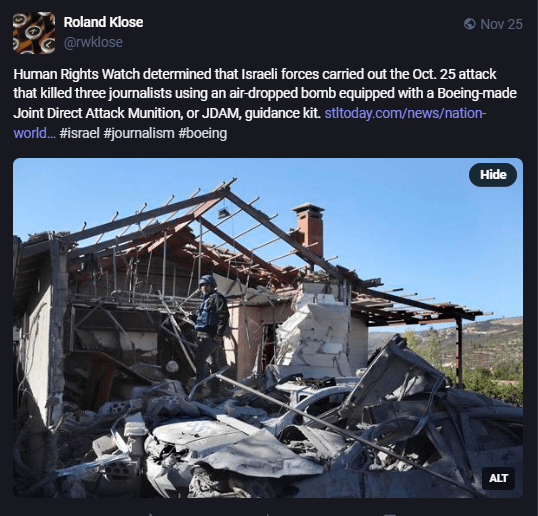The height and width of the screenshot is (516, 538).
Task: Click the partially visible reply arrow icon
Action: click(150, 514)
